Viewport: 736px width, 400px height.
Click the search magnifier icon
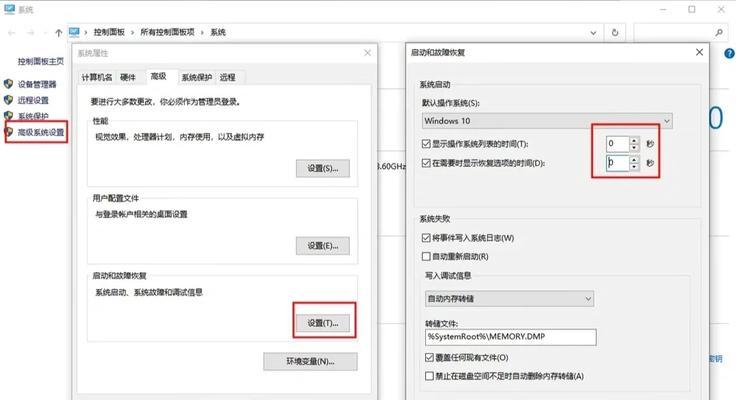719,32
